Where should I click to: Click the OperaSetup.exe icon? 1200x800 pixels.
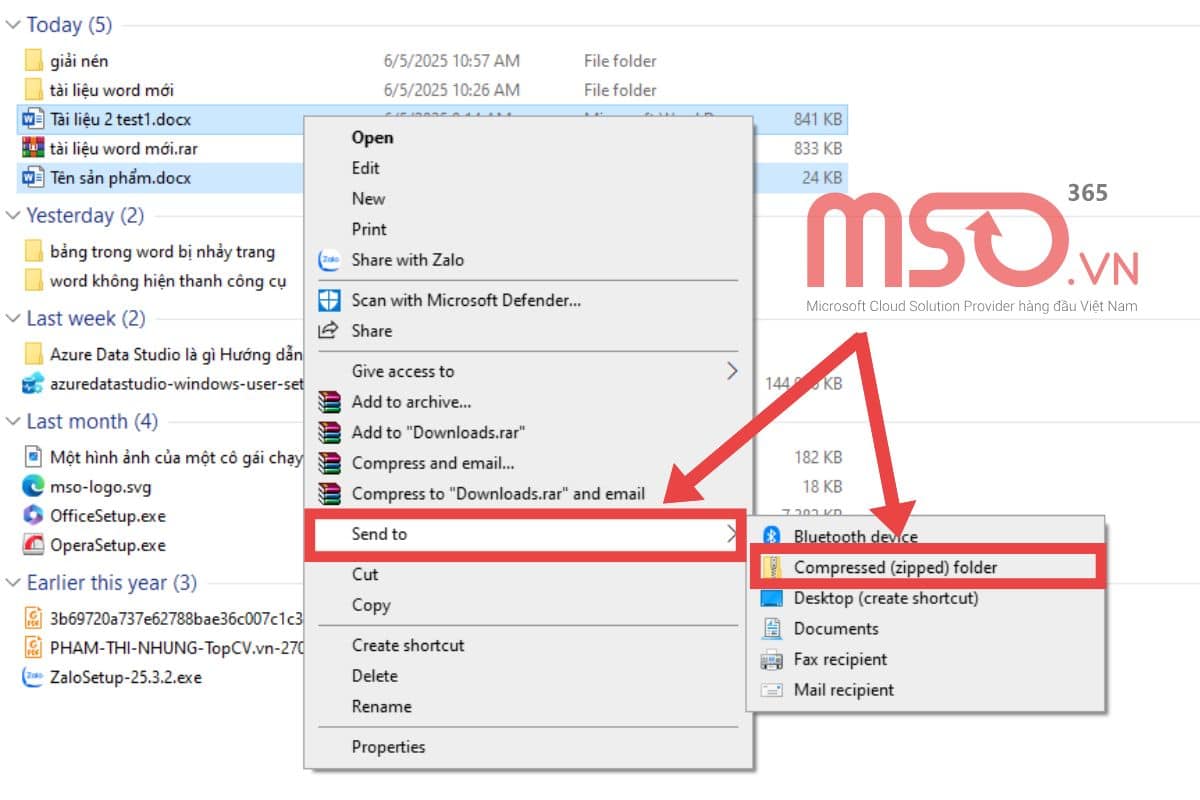pyautogui.click(x=33, y=545)
